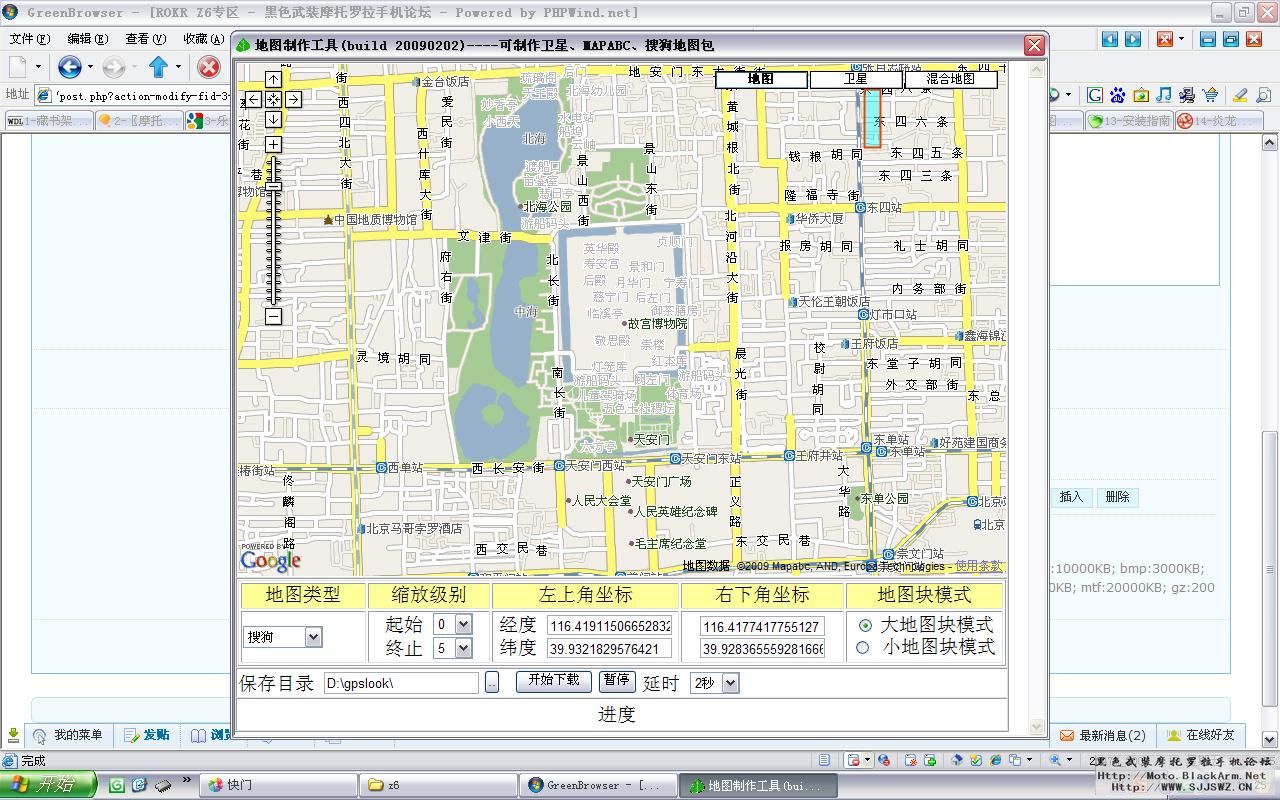Open 文件(F) menu

coord(30,39)
